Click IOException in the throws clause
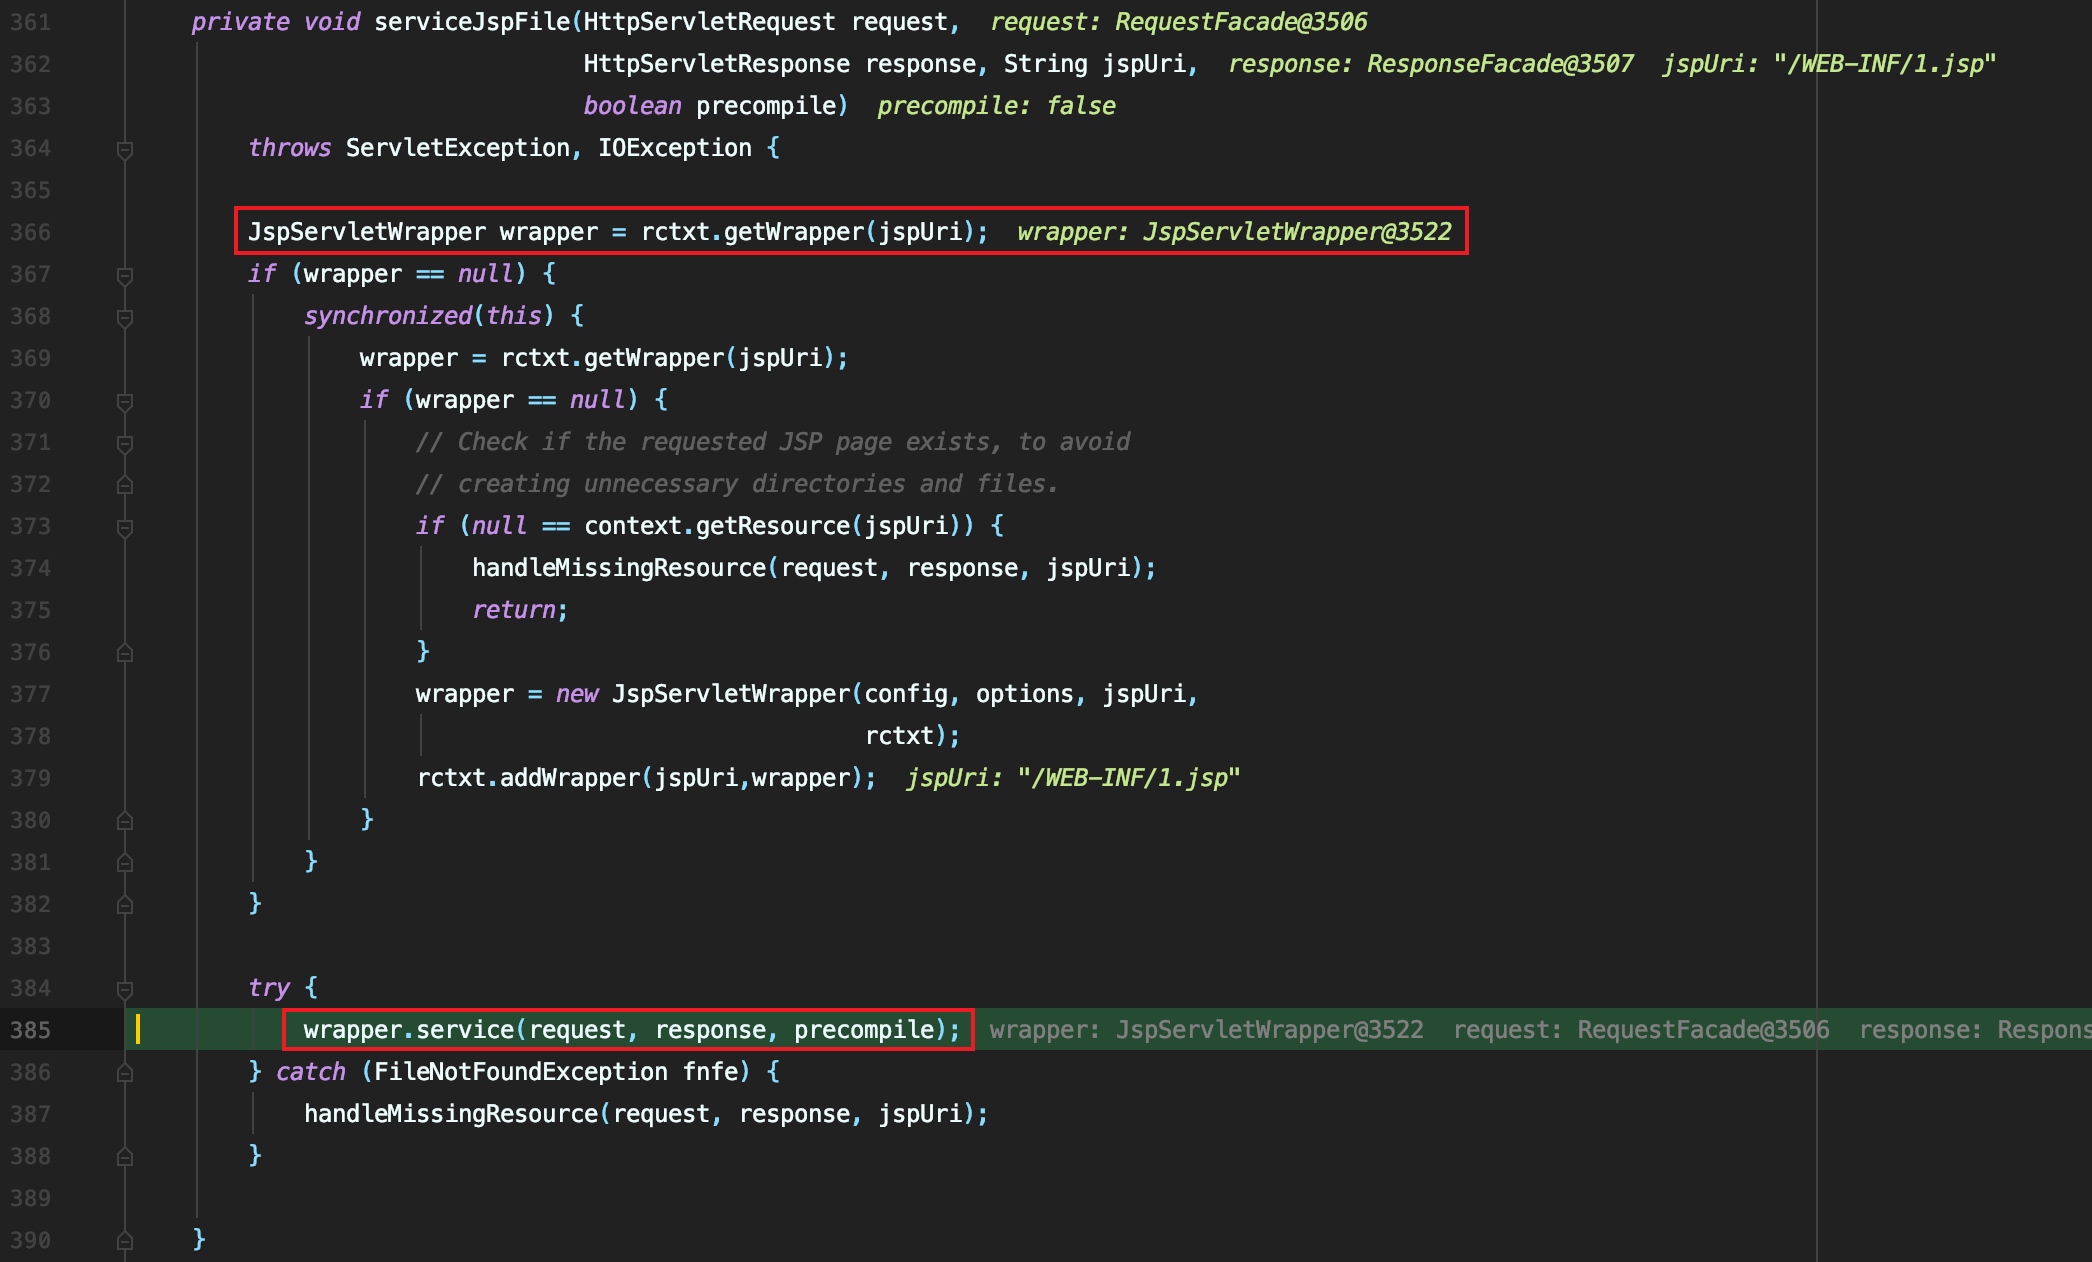The image size is (2092, 1262). (675, 148)
